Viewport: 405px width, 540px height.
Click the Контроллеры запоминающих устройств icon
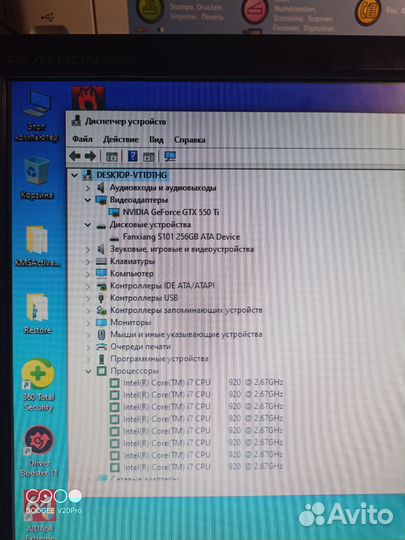point(101,310)
